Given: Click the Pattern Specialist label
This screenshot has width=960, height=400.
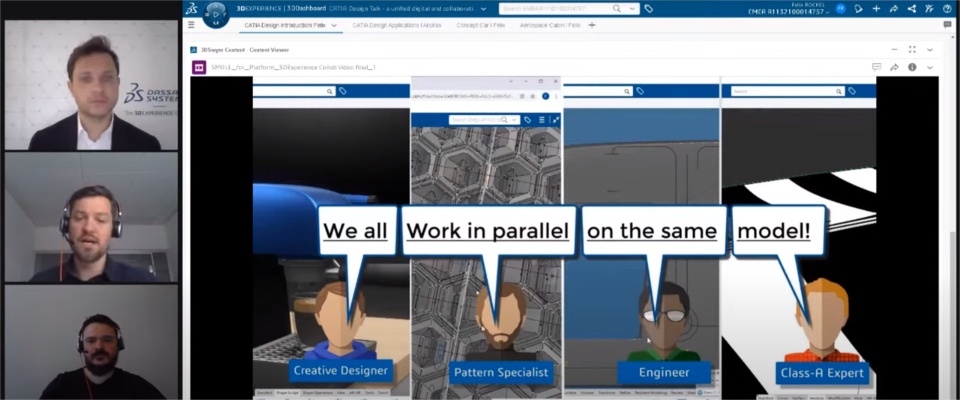Looking at the screenshot, I should pos(501,371).
